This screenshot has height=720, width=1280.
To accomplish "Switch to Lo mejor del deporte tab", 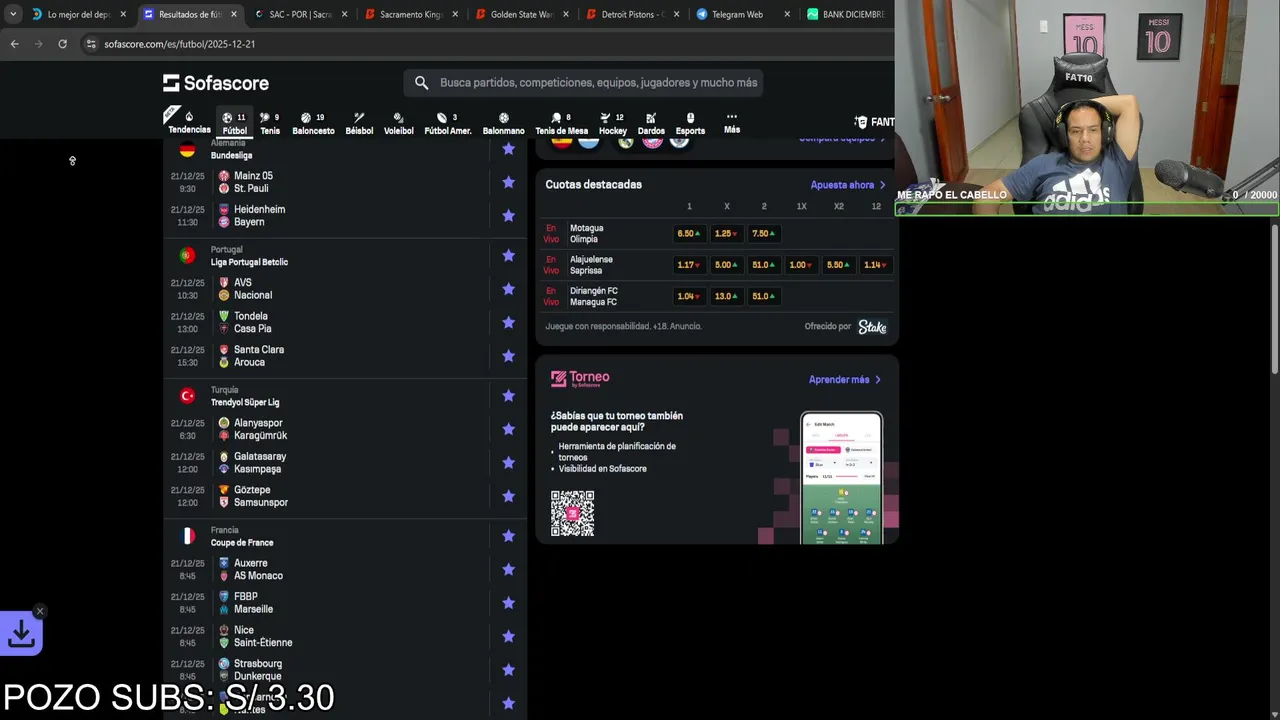I will point(79,15).
